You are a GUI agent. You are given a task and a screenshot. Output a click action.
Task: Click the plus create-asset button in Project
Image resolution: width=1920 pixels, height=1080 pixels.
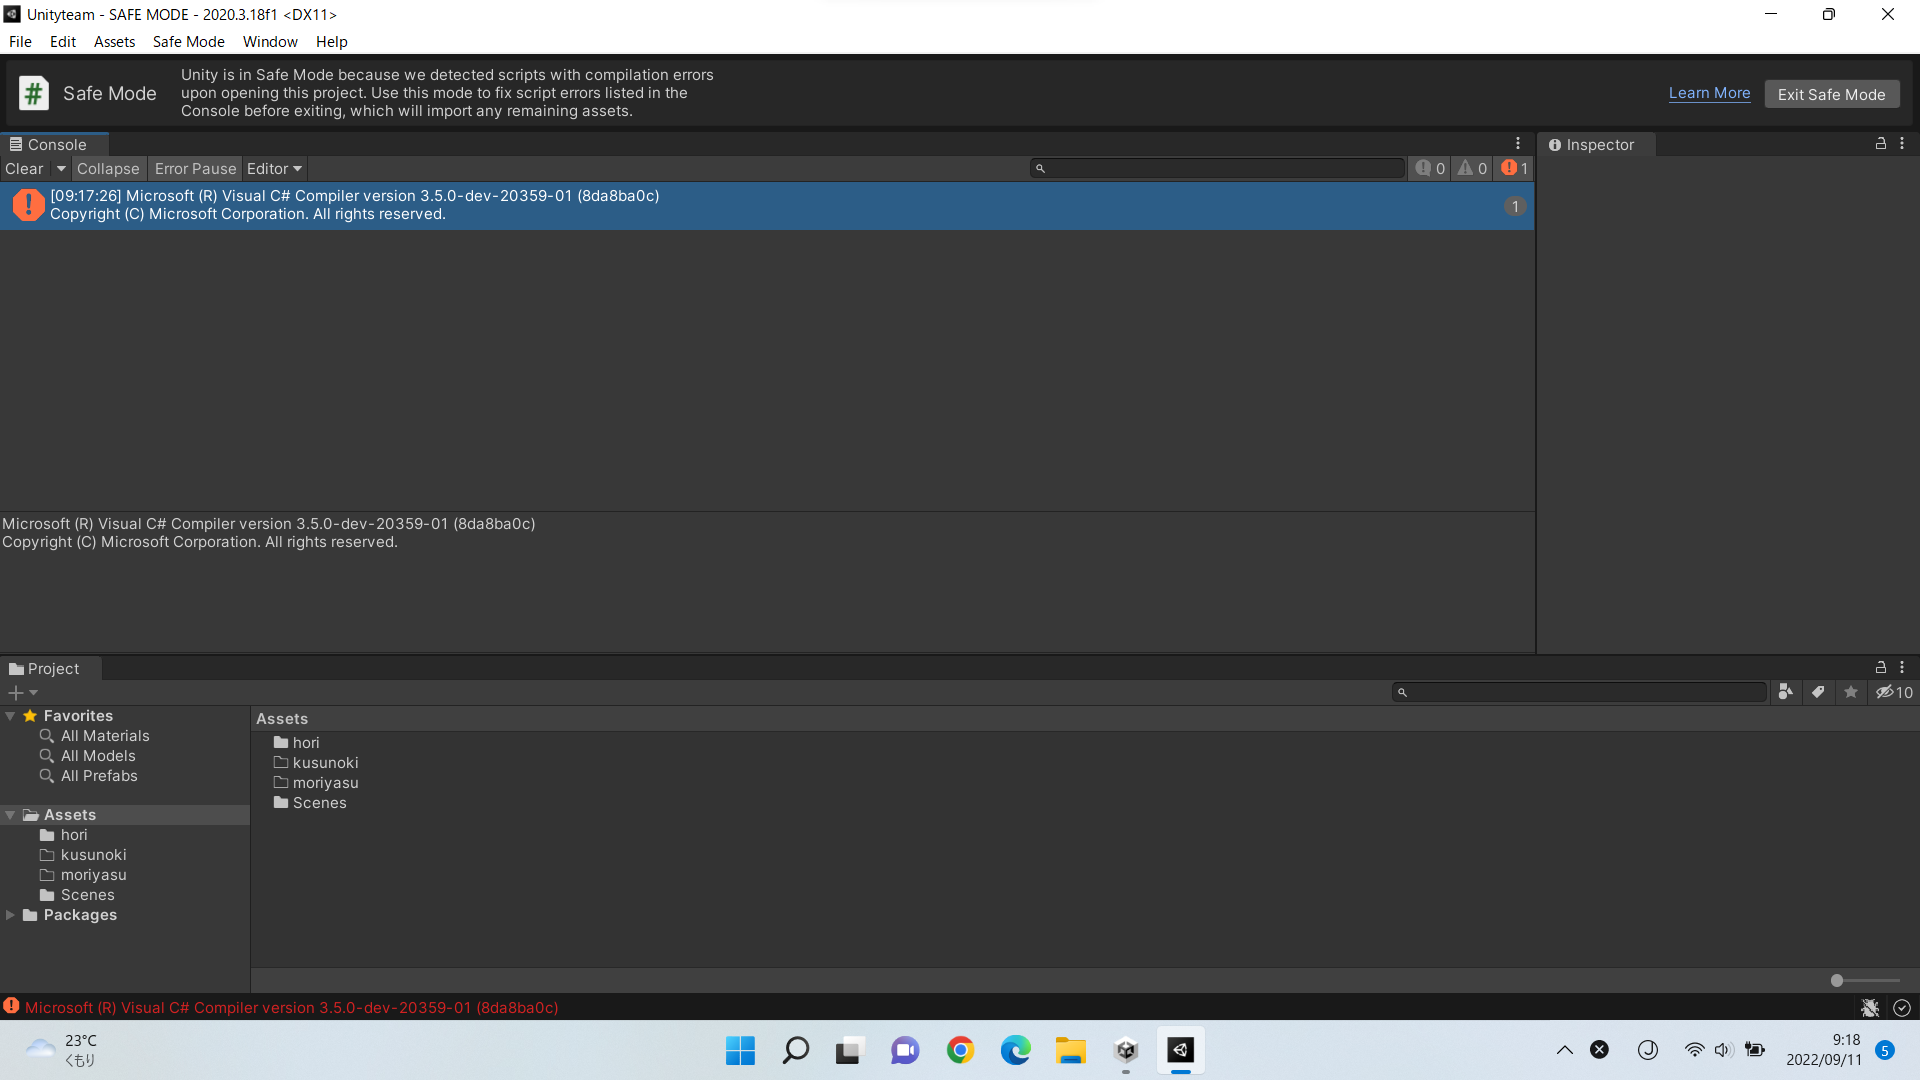coord(15,692)
